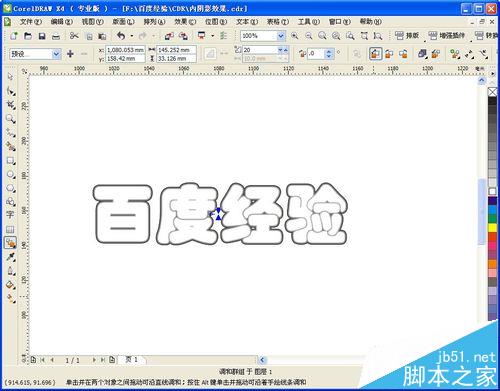Toggle accelerate sizing for the blend
The width and height of the screenshot is (500, 391).
(436, 54)
